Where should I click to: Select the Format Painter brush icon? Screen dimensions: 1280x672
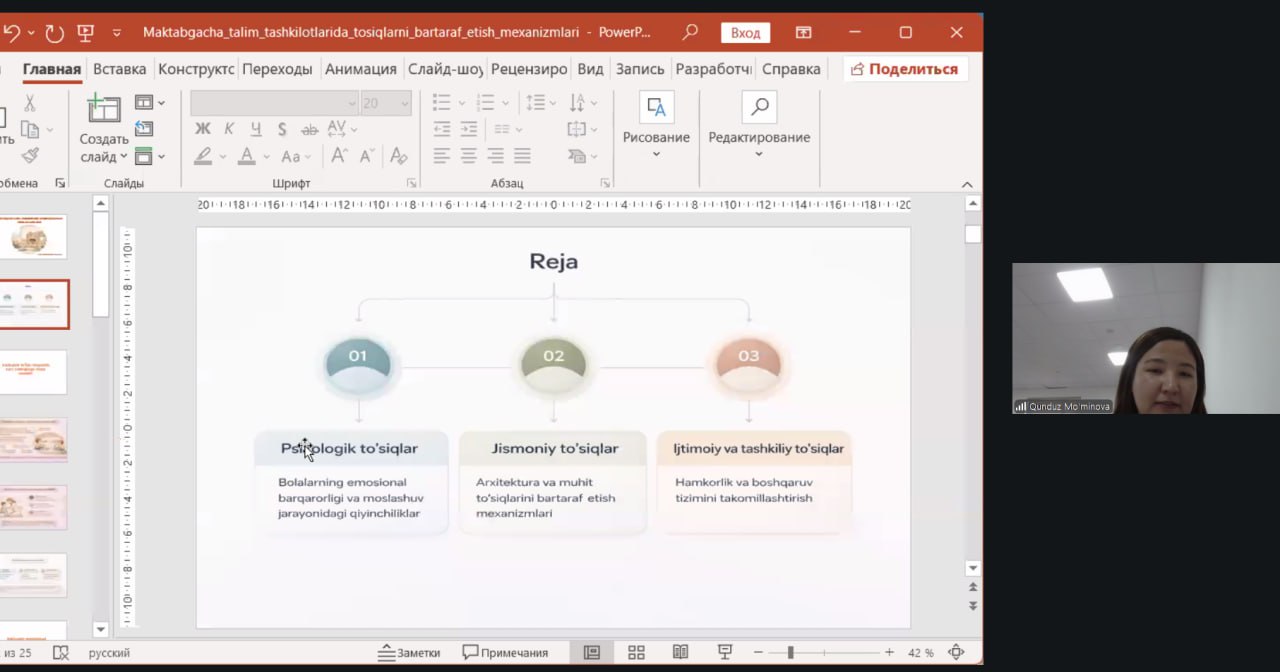point(30,155)
